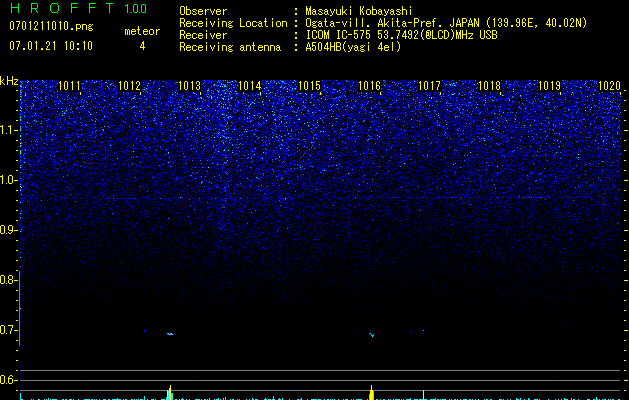Click the faint green echo dot near 1017
Image resolution: width=629 pixels, height=400 pixels.
point(423,331)
